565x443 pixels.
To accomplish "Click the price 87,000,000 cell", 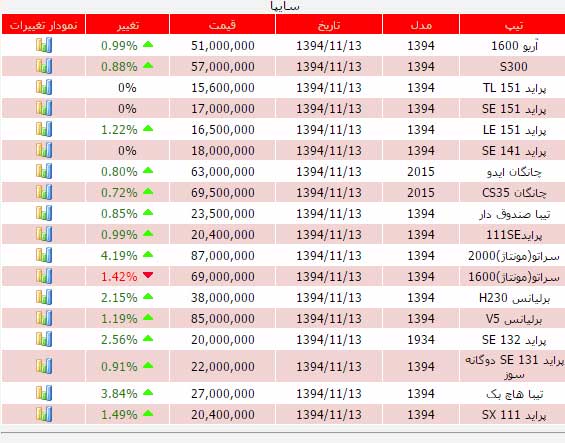I will pos(223,256).
